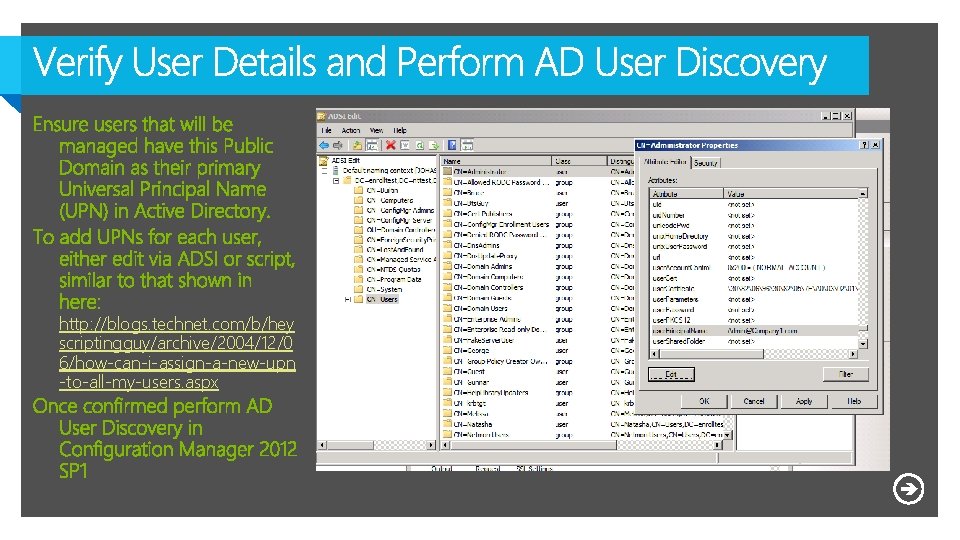Open the Action menu

[351, 130]
